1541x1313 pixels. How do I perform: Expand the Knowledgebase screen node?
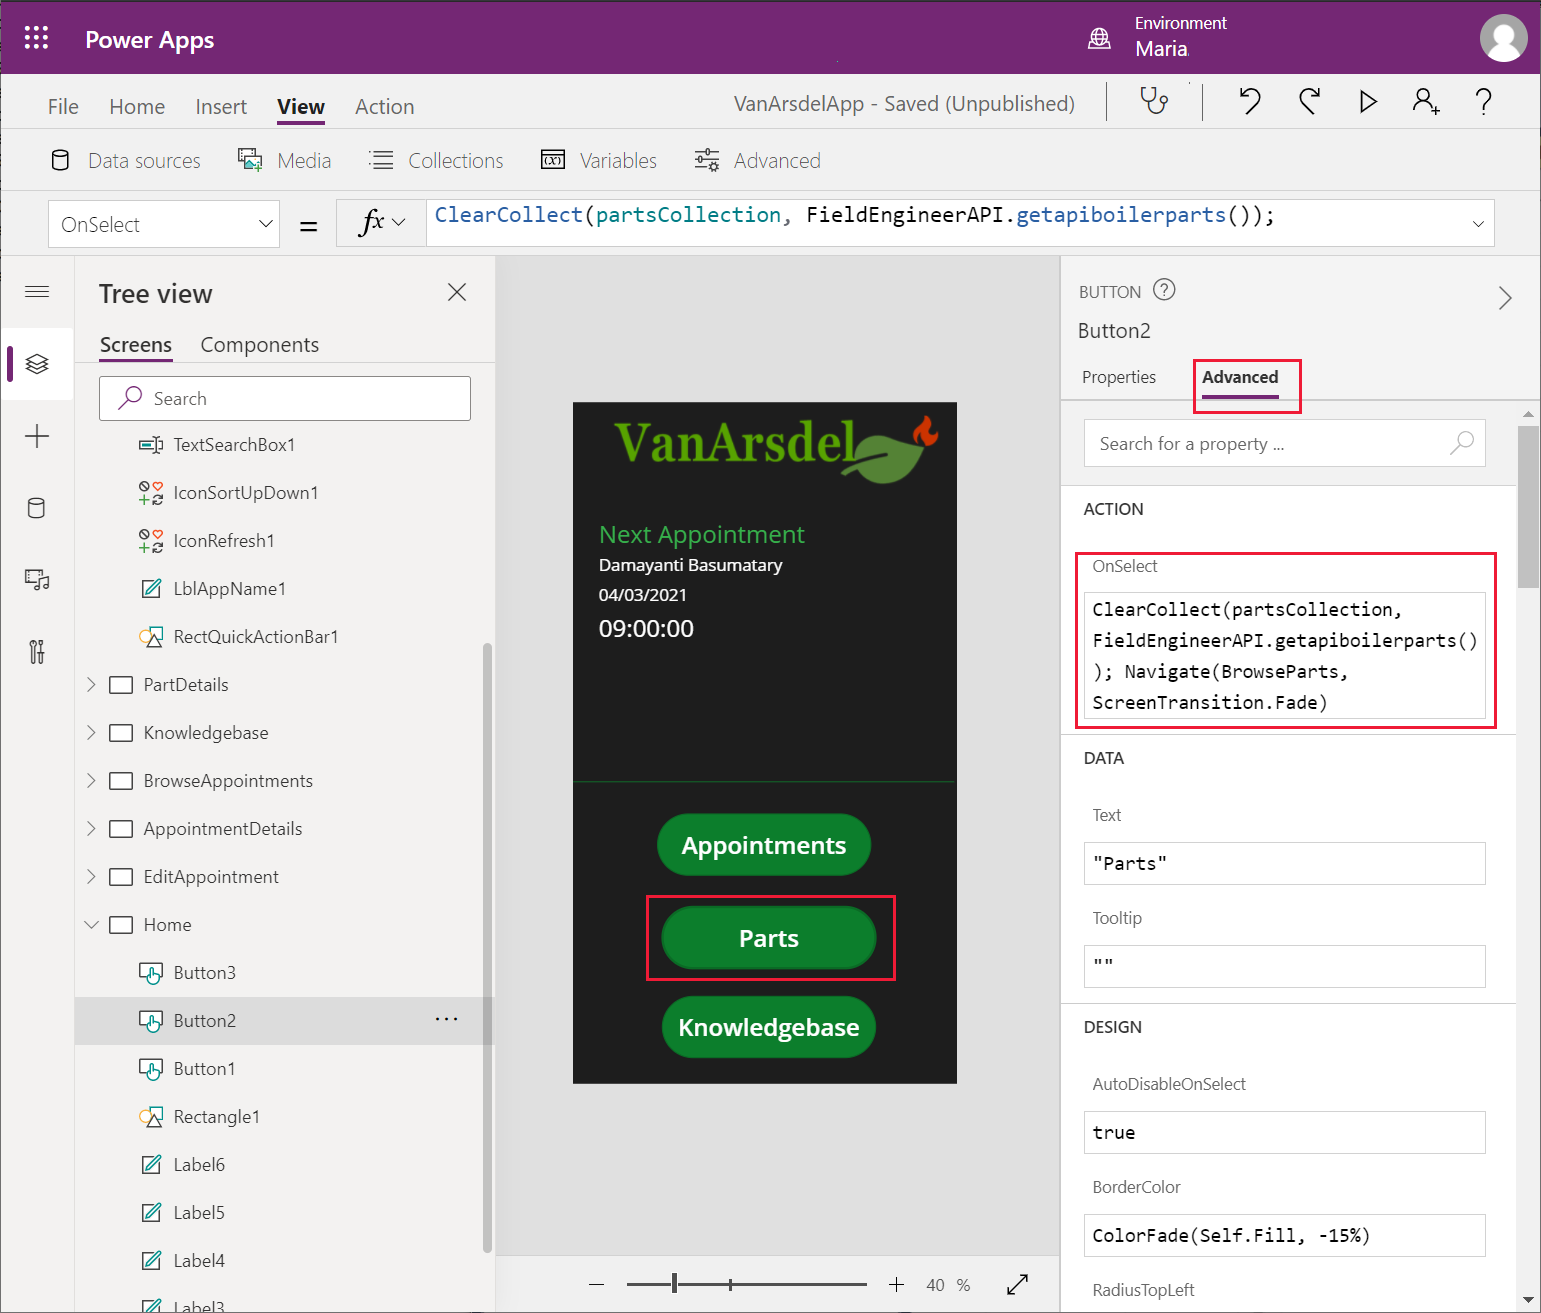pyautogui.click(x=91, y=732)
